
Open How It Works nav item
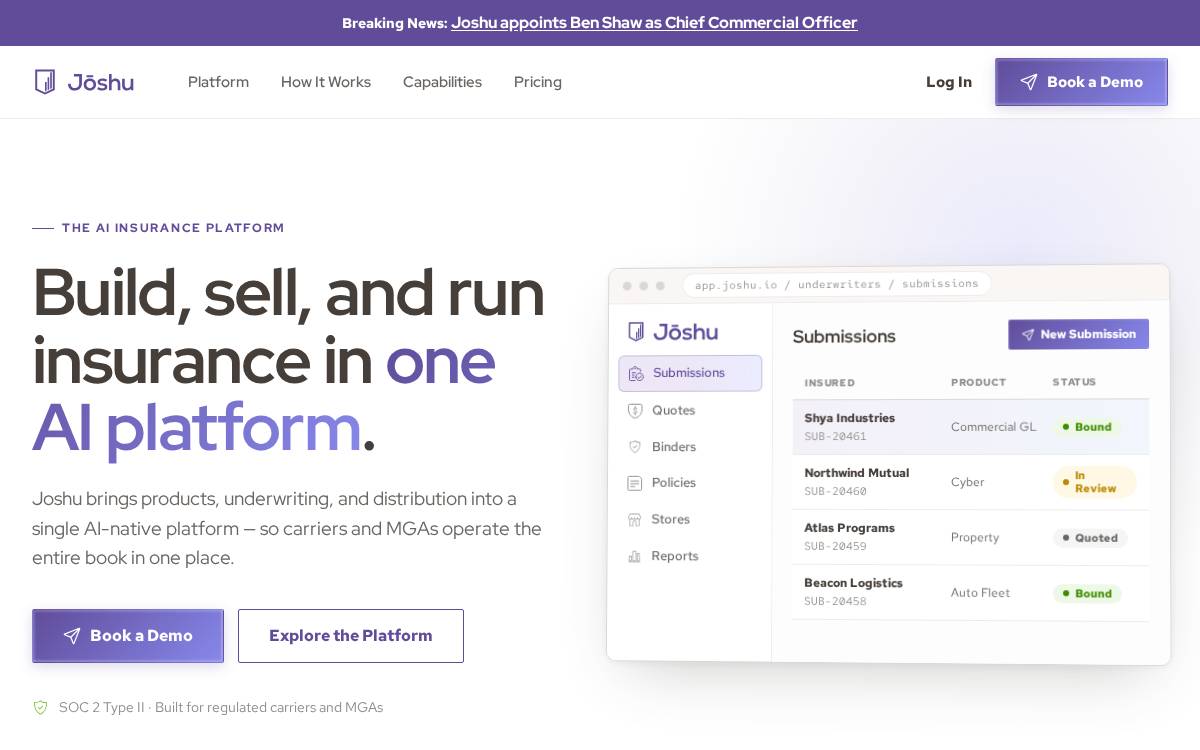pos(326,82)
